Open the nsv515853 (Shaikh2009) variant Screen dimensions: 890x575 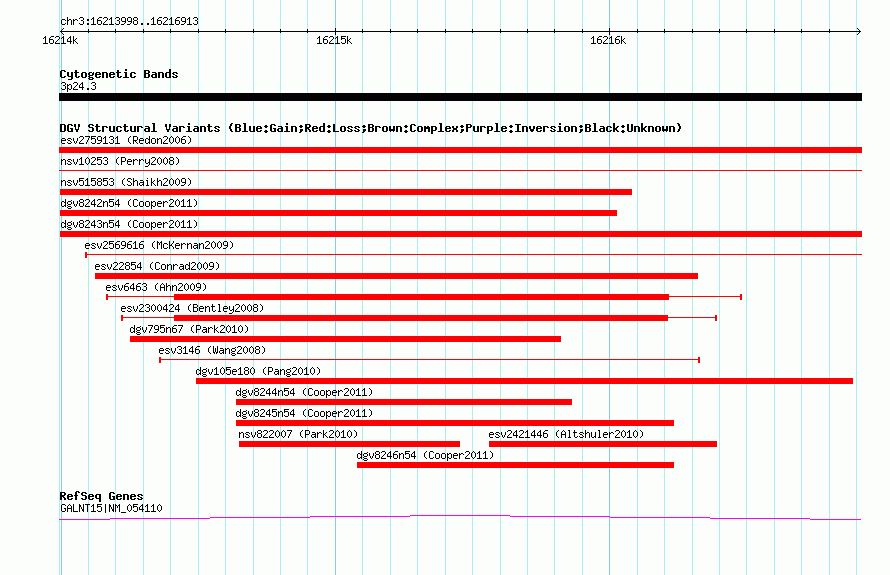pos(126,182)
